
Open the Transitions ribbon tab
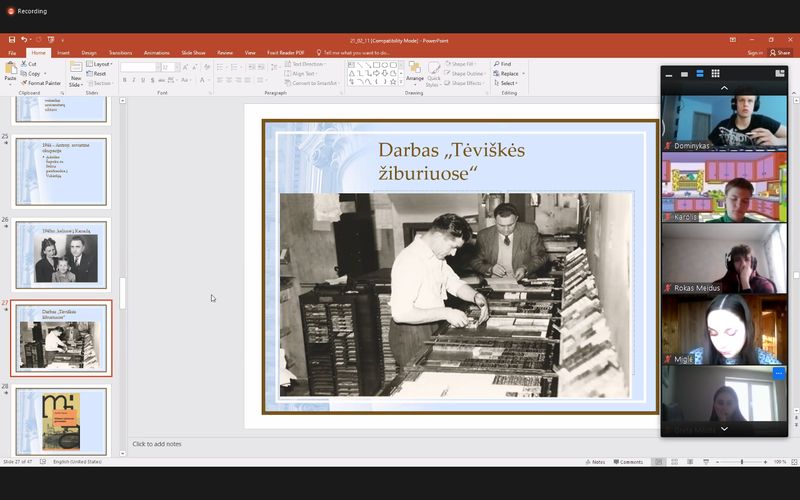pos(120,52)
